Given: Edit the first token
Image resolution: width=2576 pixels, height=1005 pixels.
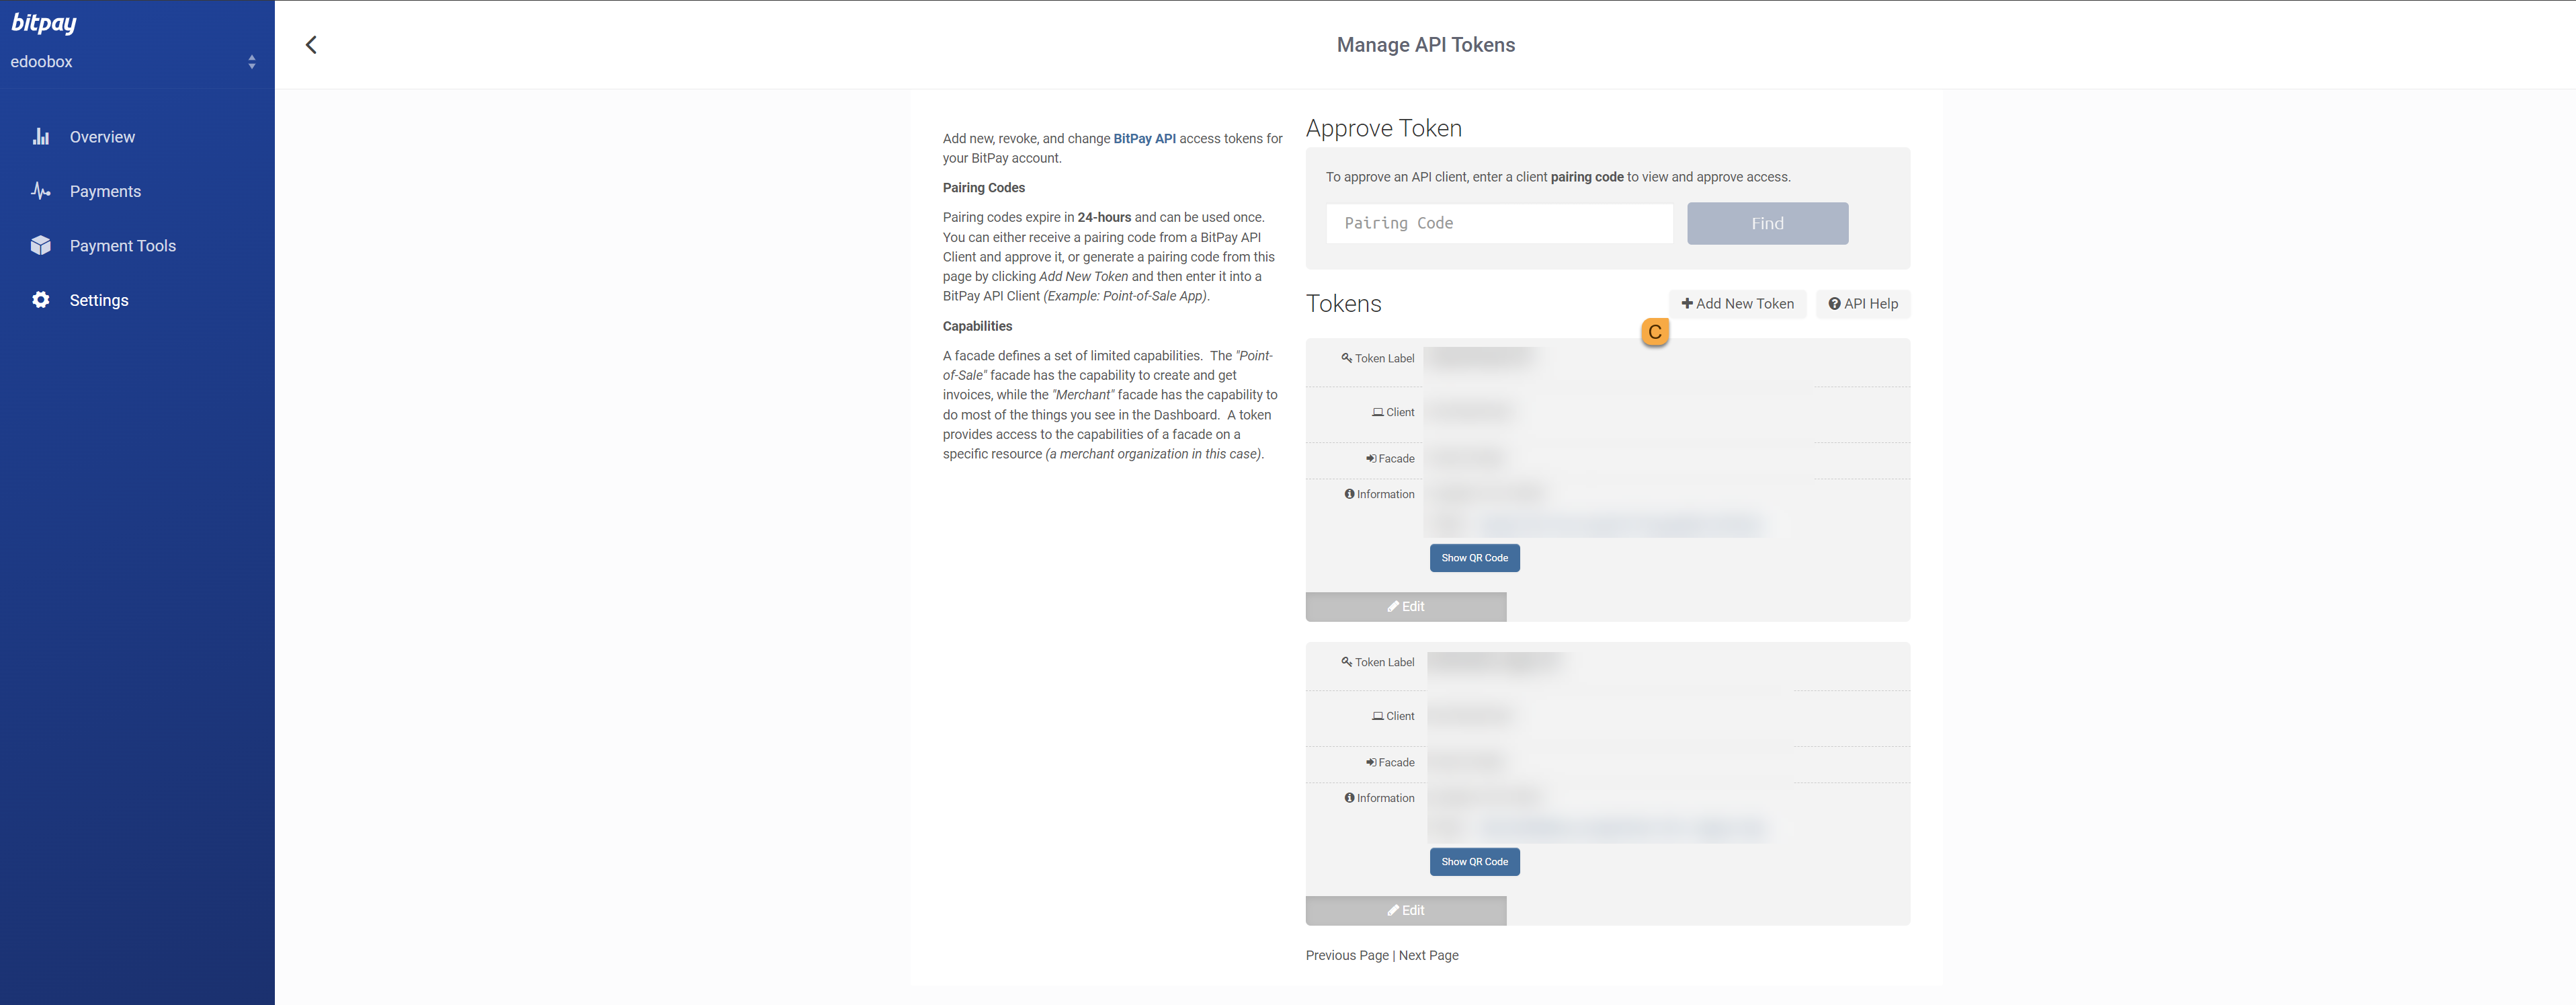Looking at the screenshot, I should [1405, 607].
